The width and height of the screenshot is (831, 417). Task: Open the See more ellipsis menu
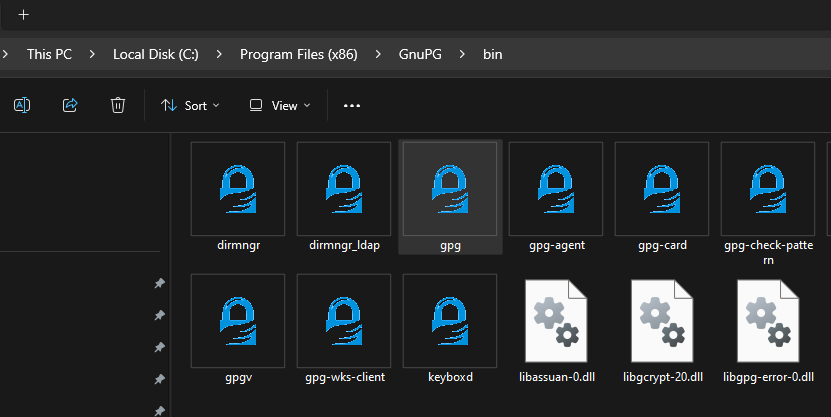(x=352, y=105)
